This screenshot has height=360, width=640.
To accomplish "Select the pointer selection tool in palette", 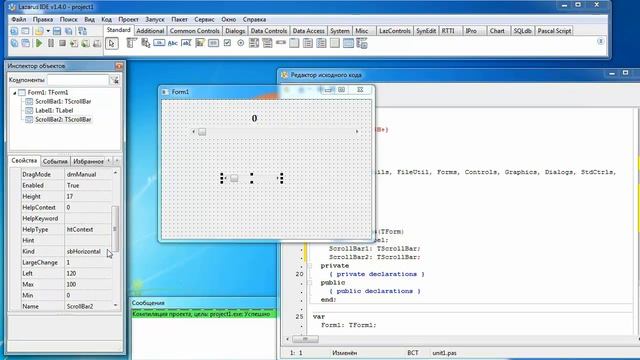I will 111,43.
